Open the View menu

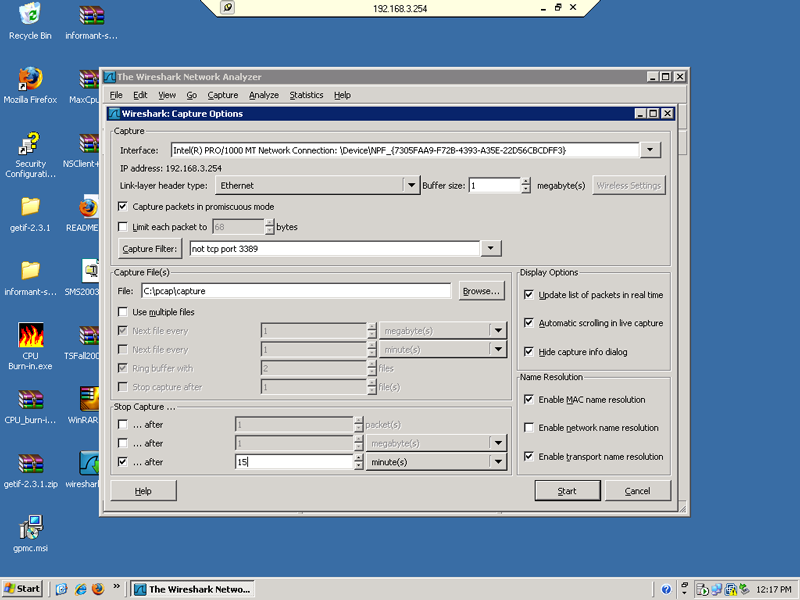(167, 95)
